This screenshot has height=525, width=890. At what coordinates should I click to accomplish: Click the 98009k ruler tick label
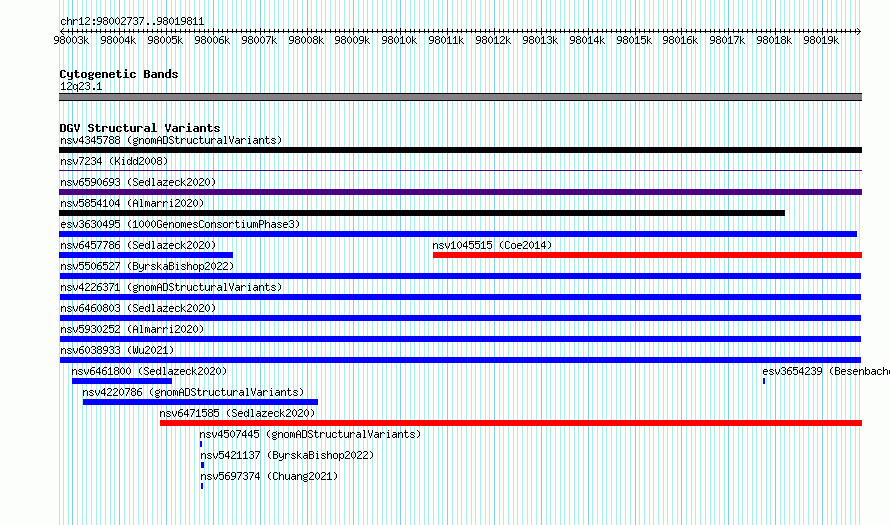[x=352, y=40]
